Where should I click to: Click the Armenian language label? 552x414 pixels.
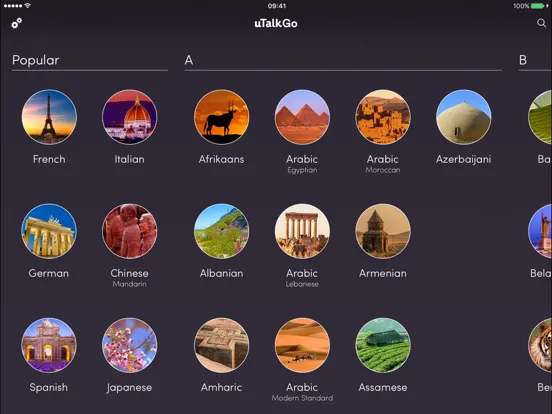[383, 273]
